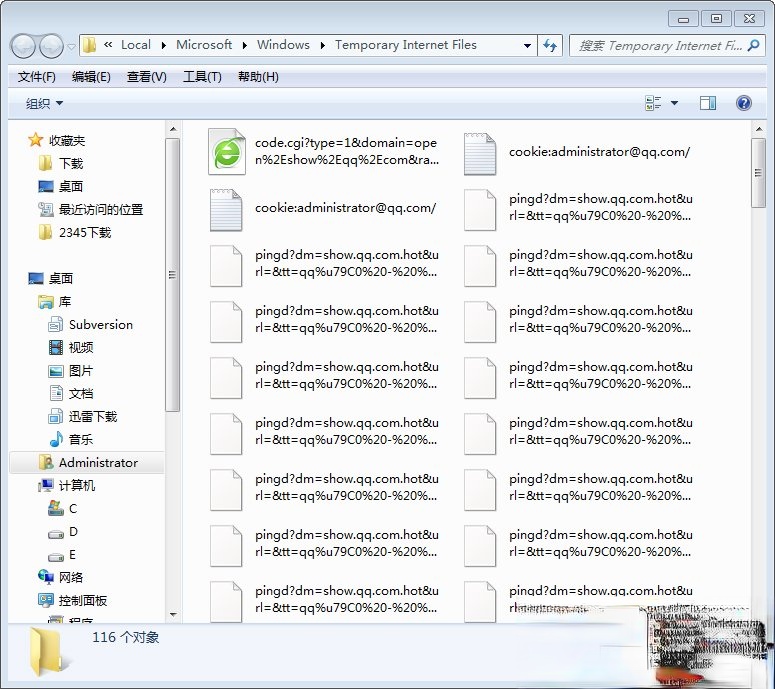Select Subversion library in sidebar
Image resolution: width=775 pixels, height=689 pixels.
90,324
